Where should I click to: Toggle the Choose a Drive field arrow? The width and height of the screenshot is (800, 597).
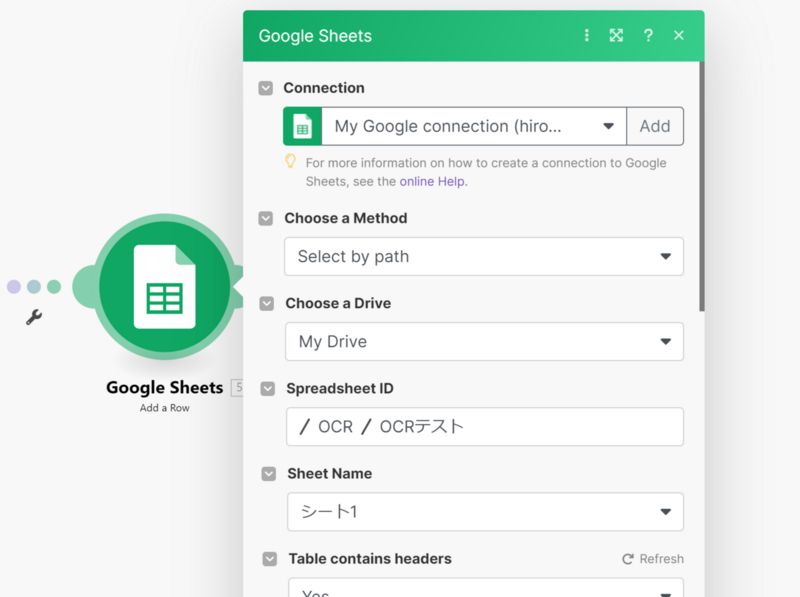coord(267,304)
